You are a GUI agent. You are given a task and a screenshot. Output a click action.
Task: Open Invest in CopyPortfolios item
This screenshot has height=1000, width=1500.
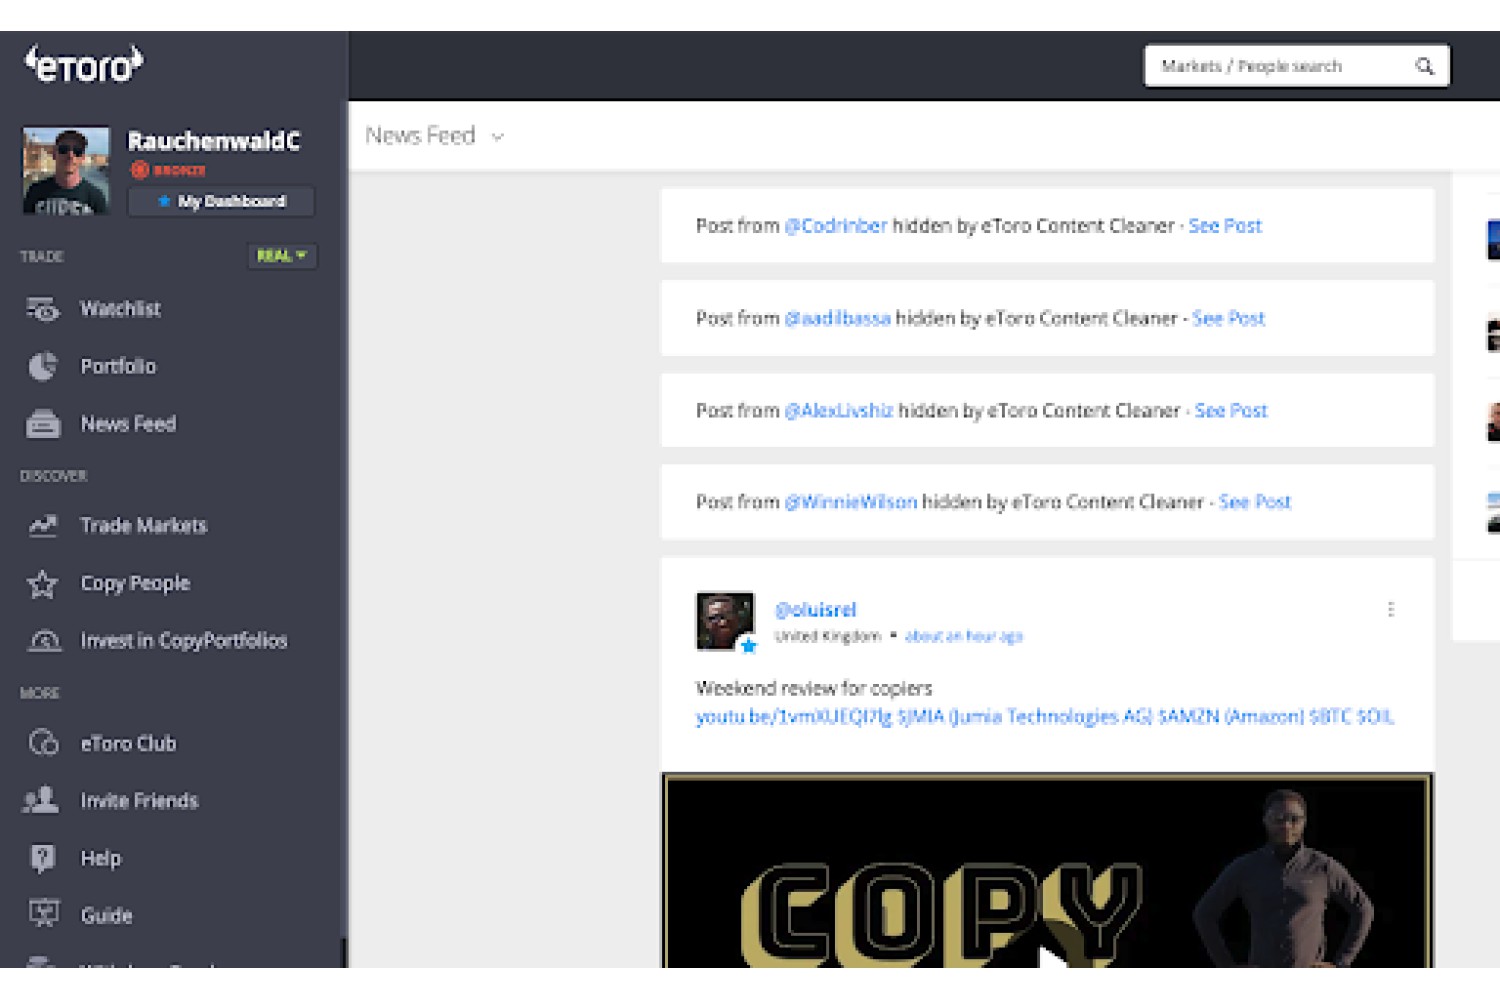coord(184,641)
